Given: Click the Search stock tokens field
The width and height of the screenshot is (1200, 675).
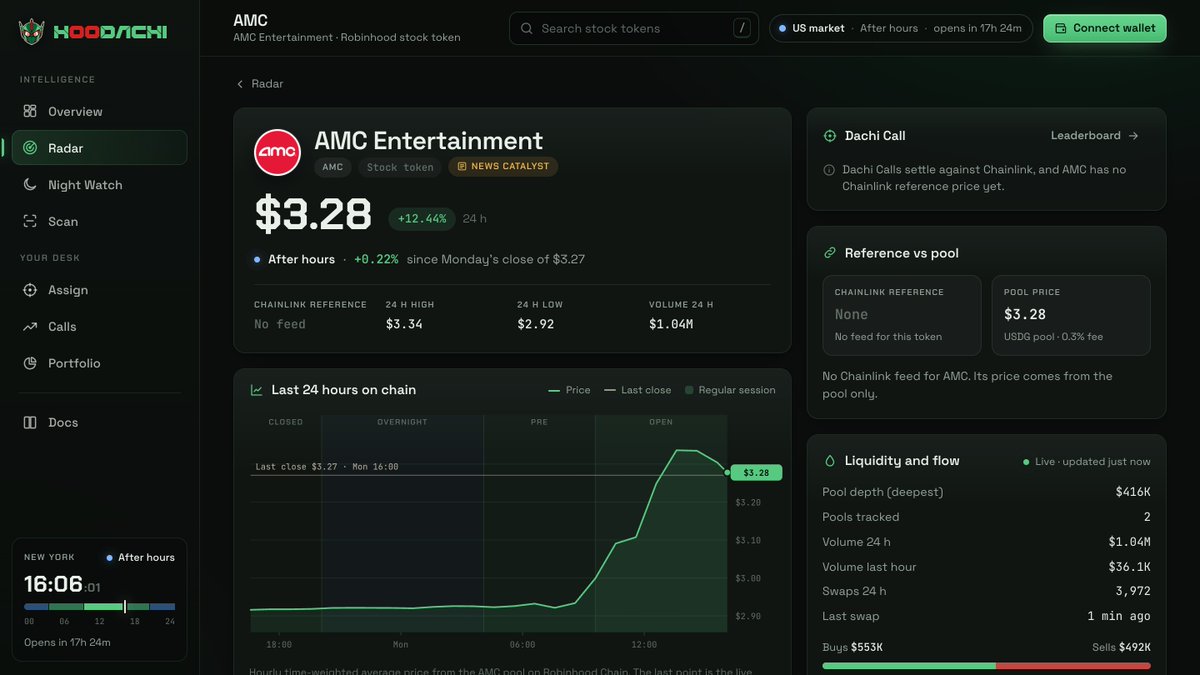Looking at the screenshot, I should tap(634, 28).
